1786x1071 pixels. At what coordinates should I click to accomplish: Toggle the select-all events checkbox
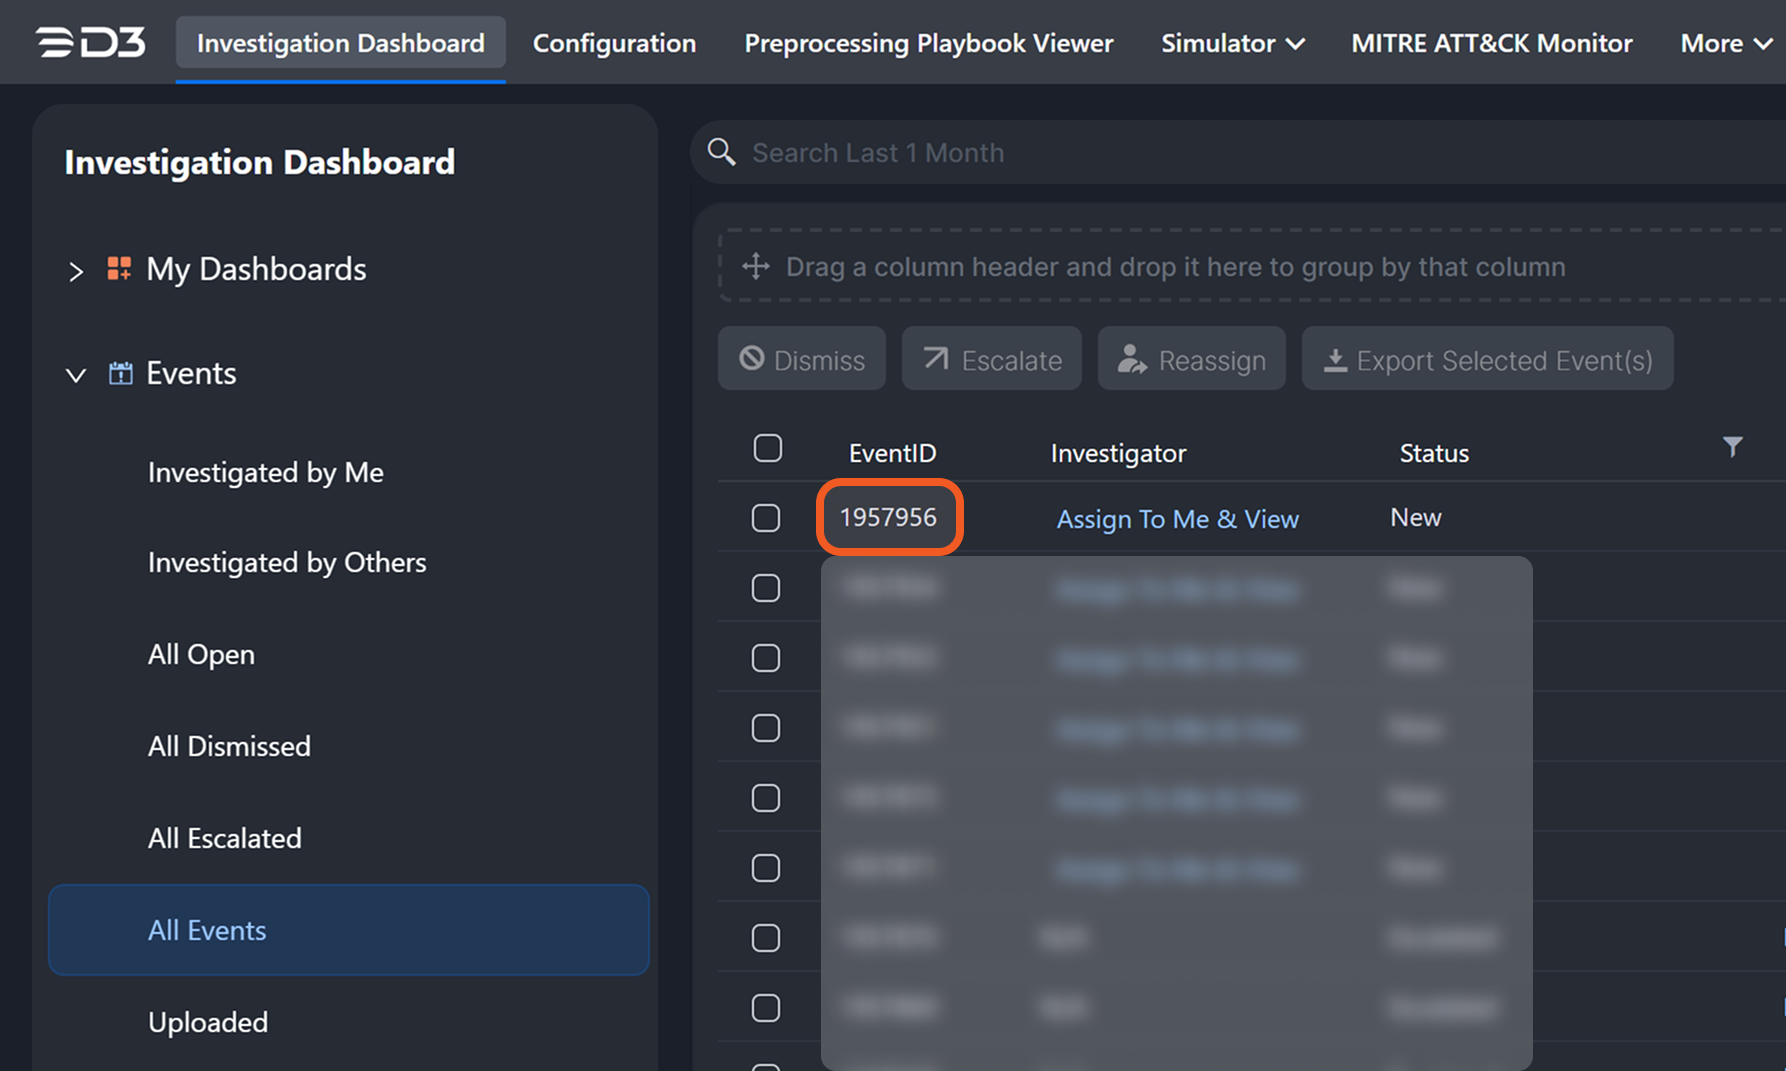(x=768, y=448)
